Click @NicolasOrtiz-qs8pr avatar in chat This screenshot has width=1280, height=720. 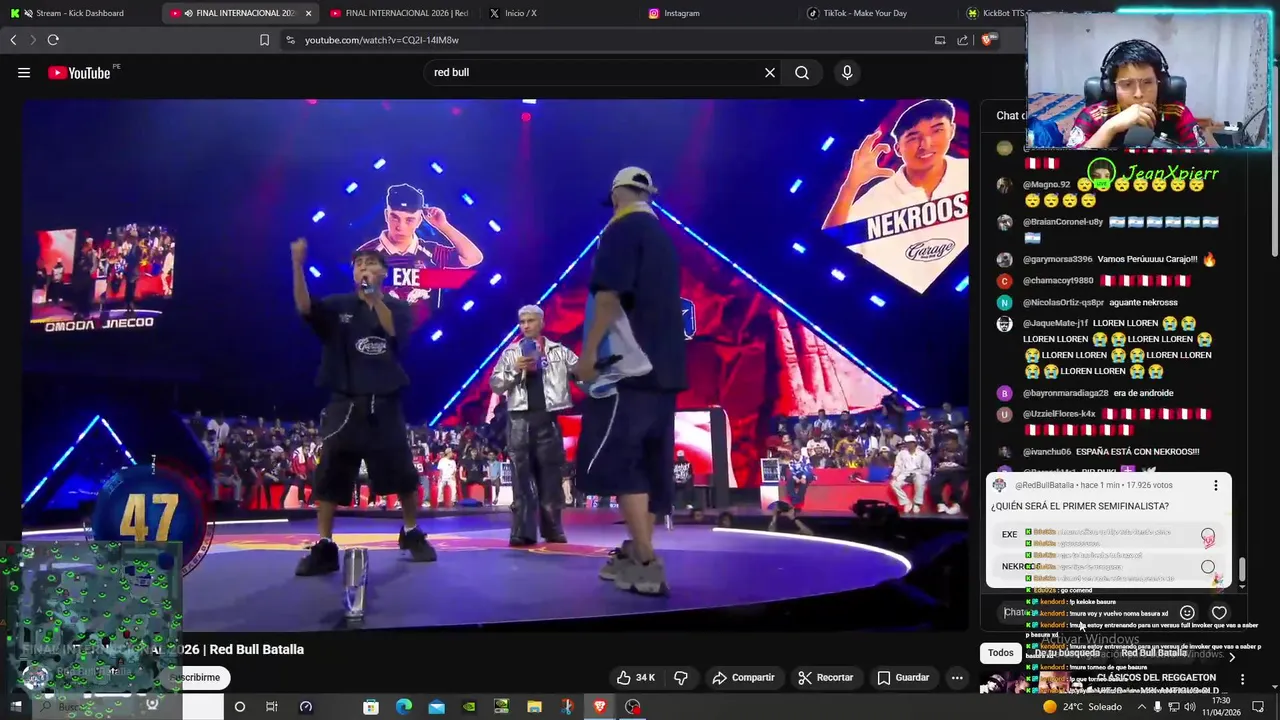pyautogui.click(x=1005, y=302)
